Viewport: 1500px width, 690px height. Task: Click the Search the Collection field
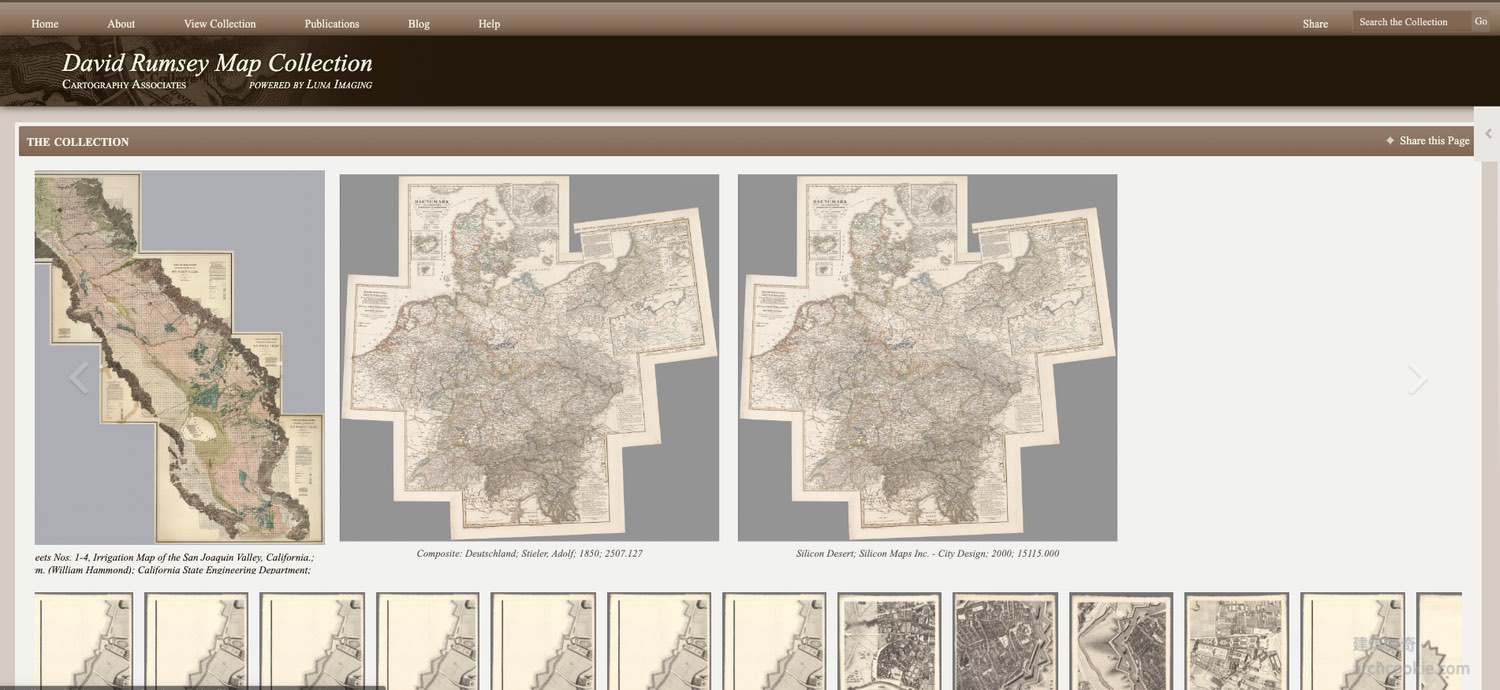(1410, 22)
